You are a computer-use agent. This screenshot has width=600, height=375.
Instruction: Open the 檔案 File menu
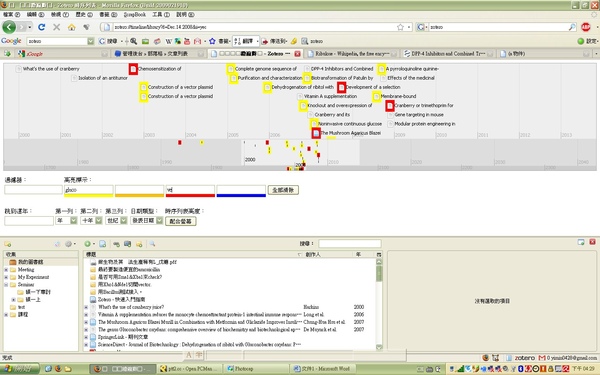click(x=11, y=15)
